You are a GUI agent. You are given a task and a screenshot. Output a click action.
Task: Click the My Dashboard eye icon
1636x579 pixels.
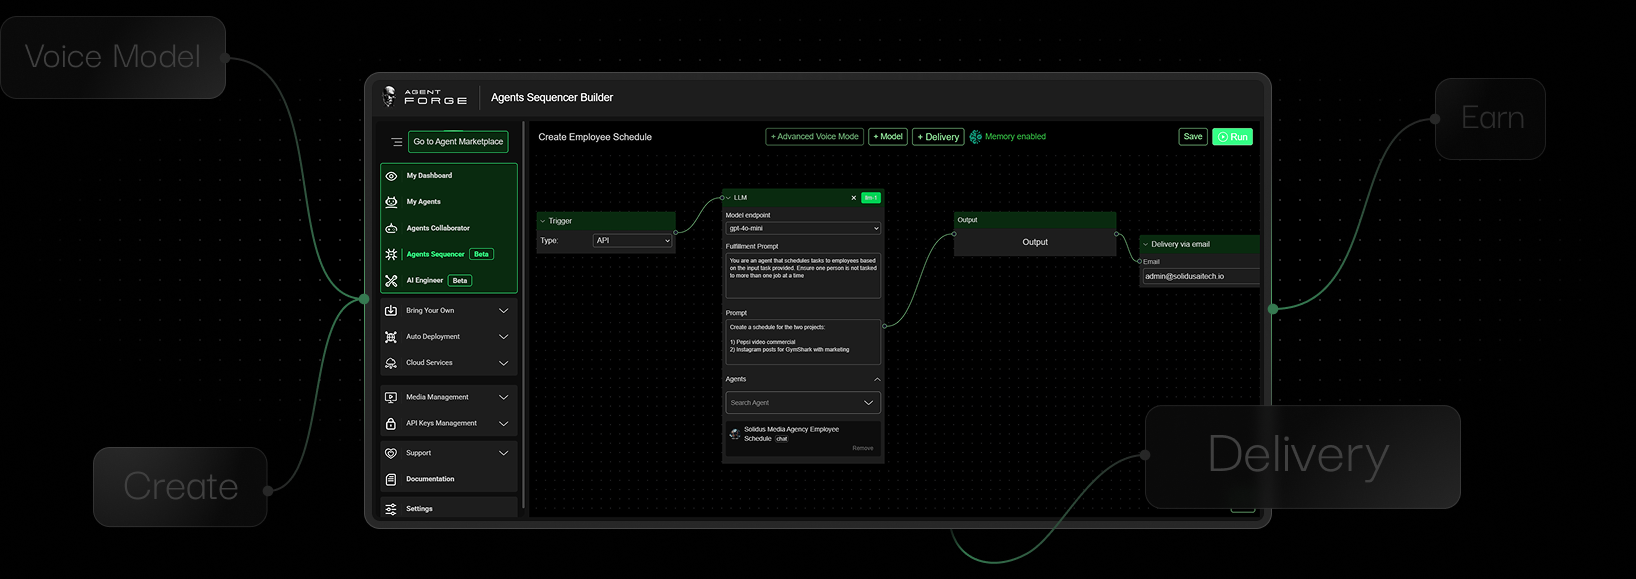[391, 176]
